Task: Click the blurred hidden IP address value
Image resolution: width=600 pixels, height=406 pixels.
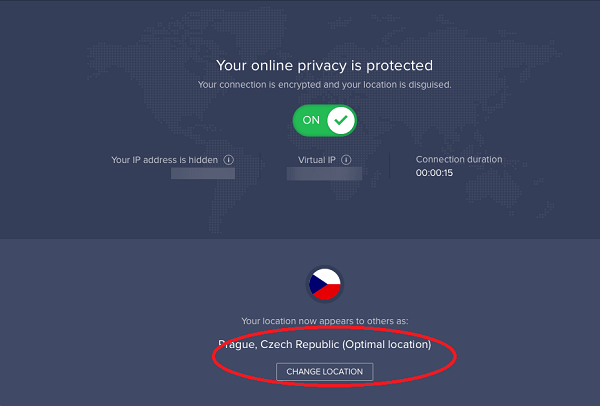Action: (202, 173)
